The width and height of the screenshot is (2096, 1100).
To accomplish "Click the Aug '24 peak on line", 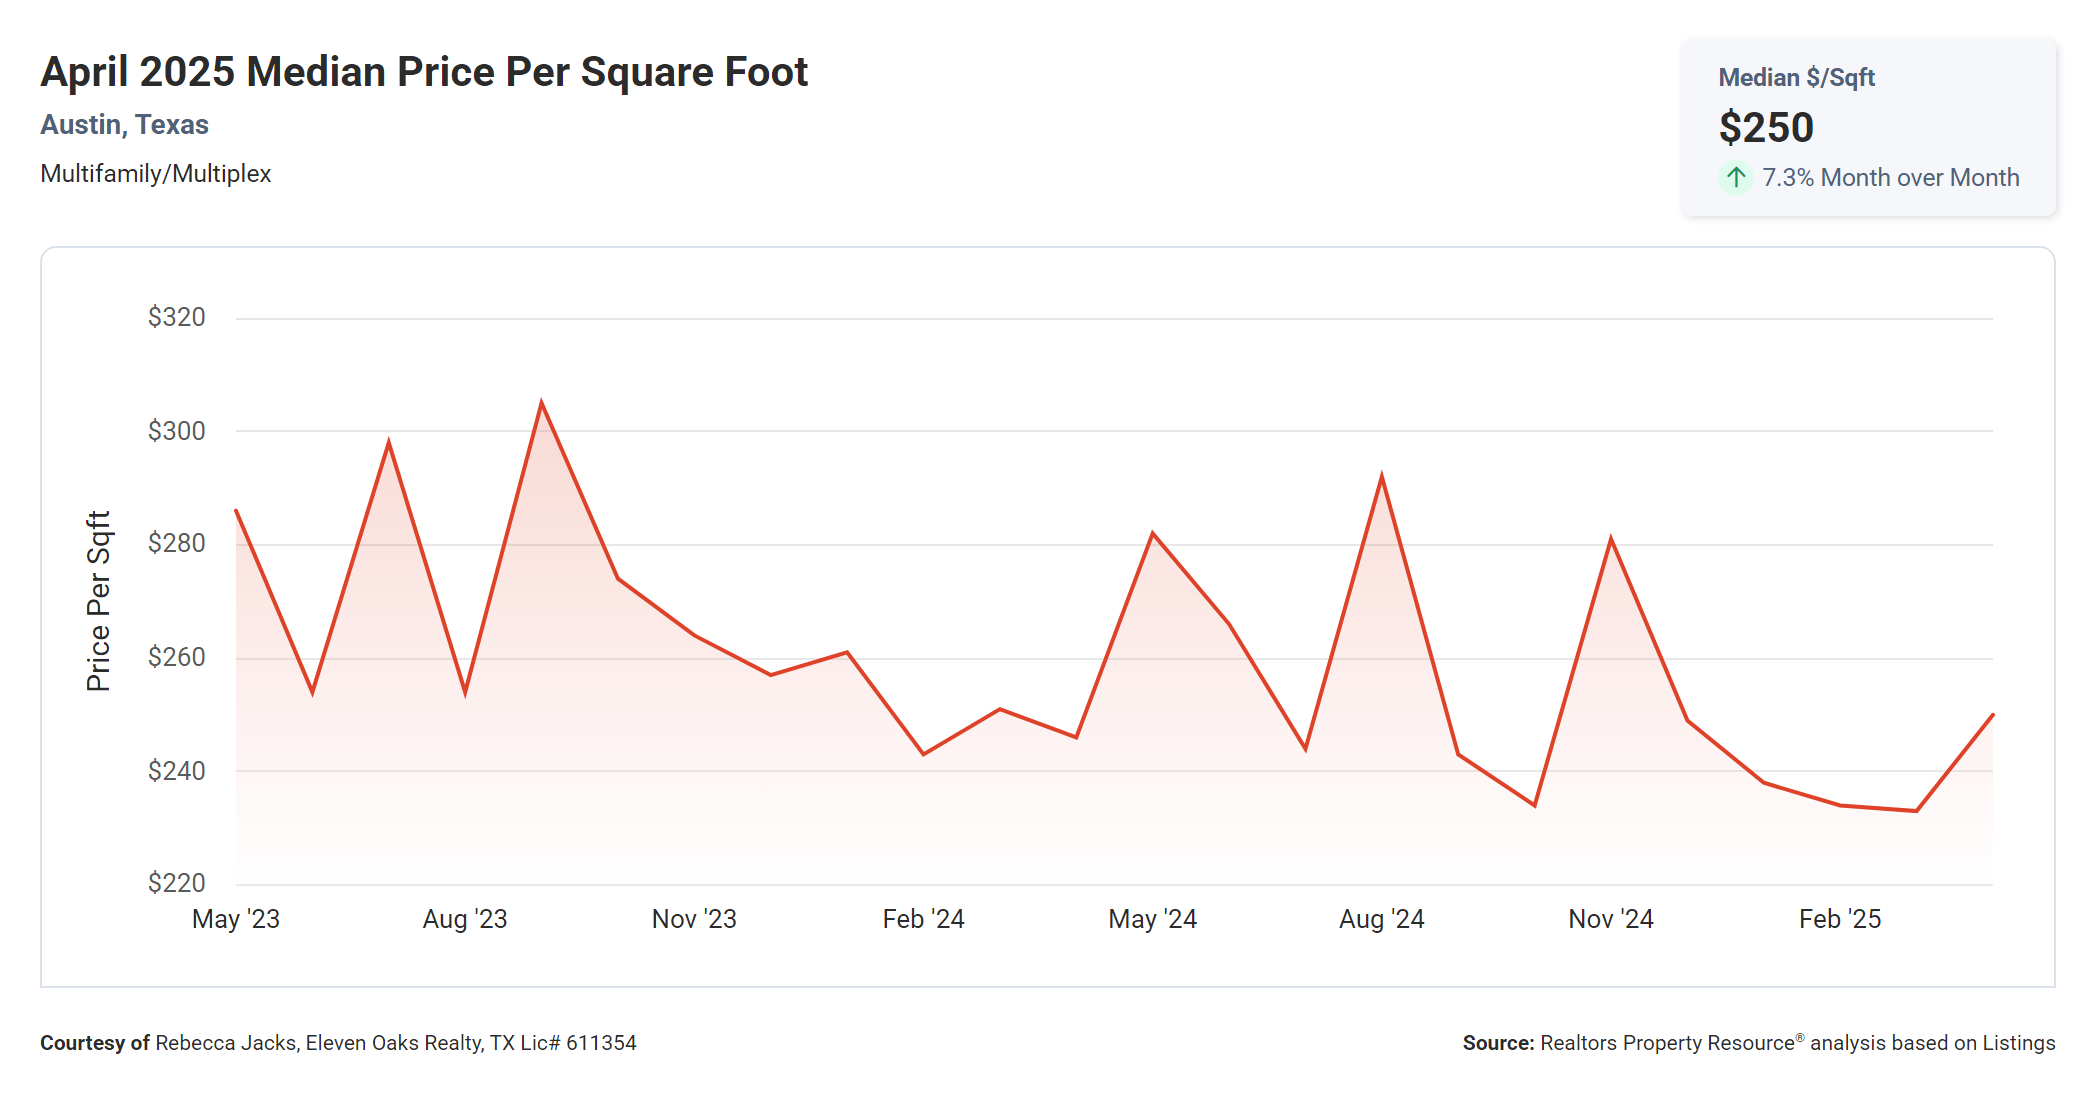I will [x=1382, y=477].
